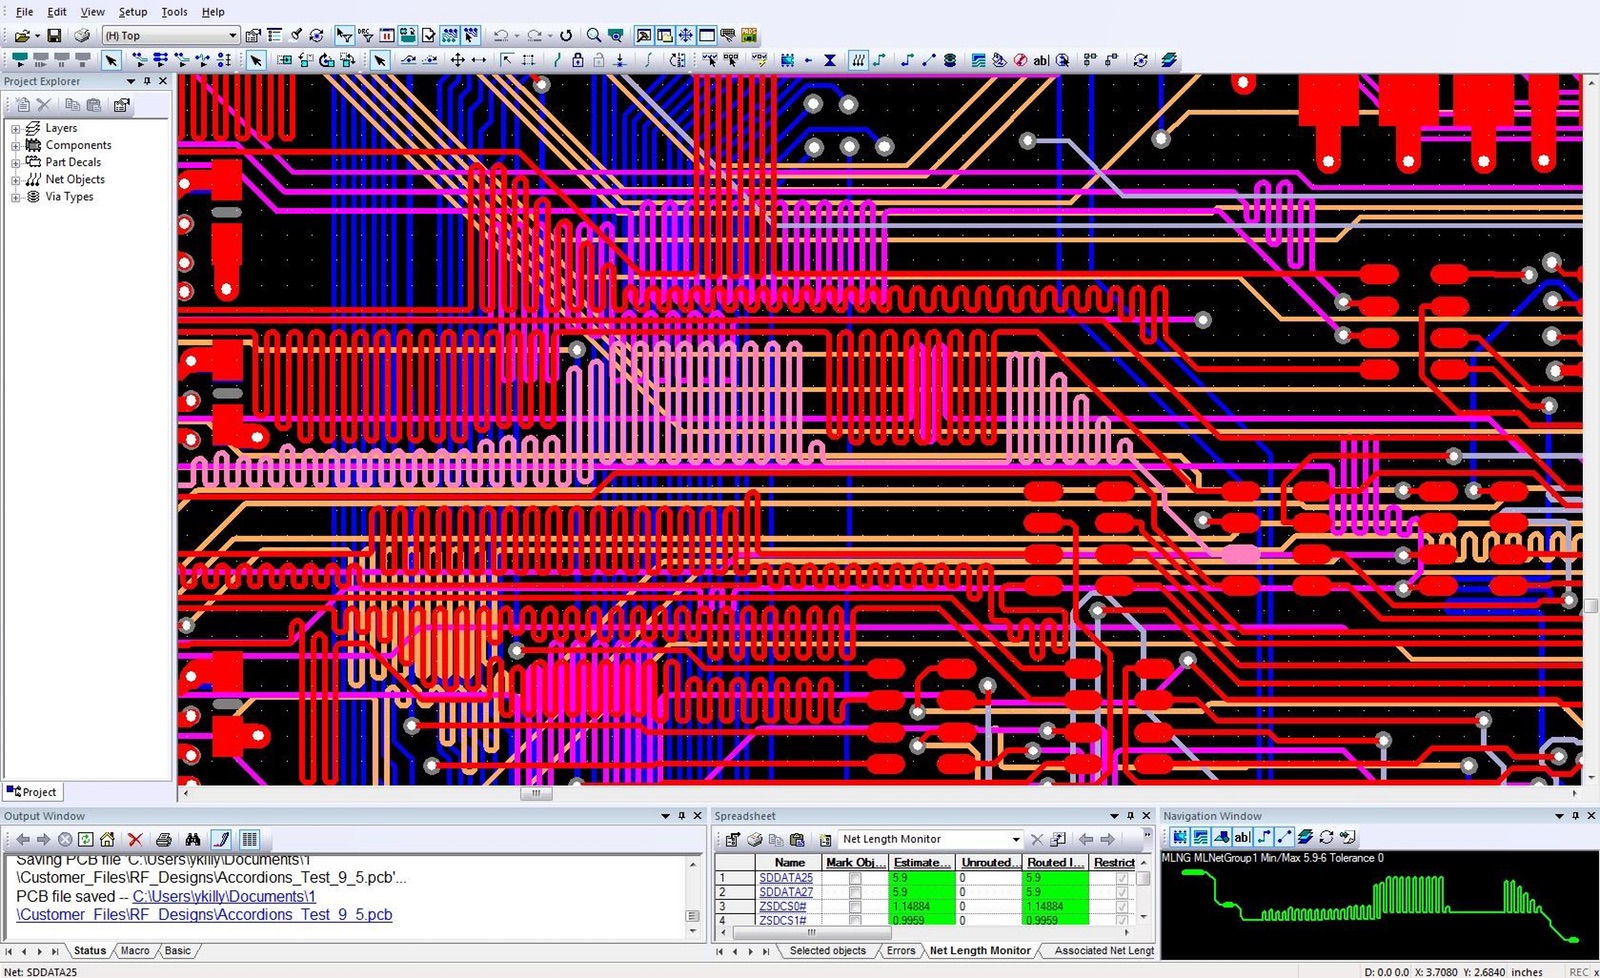The image size is (1600, 978).
Task: Click the properties icon in Project Explorer toolbar
Action: pos(122,104)
